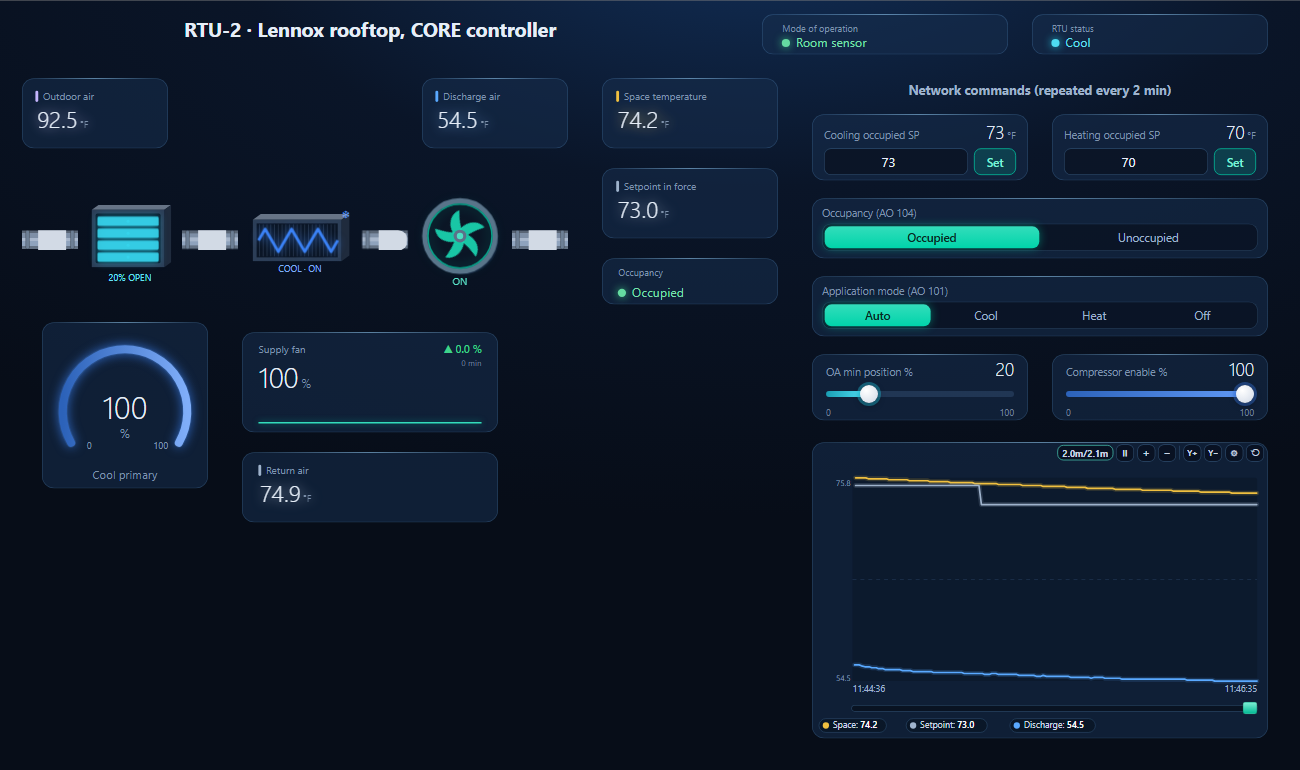Pause the trend chart
The height and width of the screenshot is (770, 1300).
[1125, 453]
